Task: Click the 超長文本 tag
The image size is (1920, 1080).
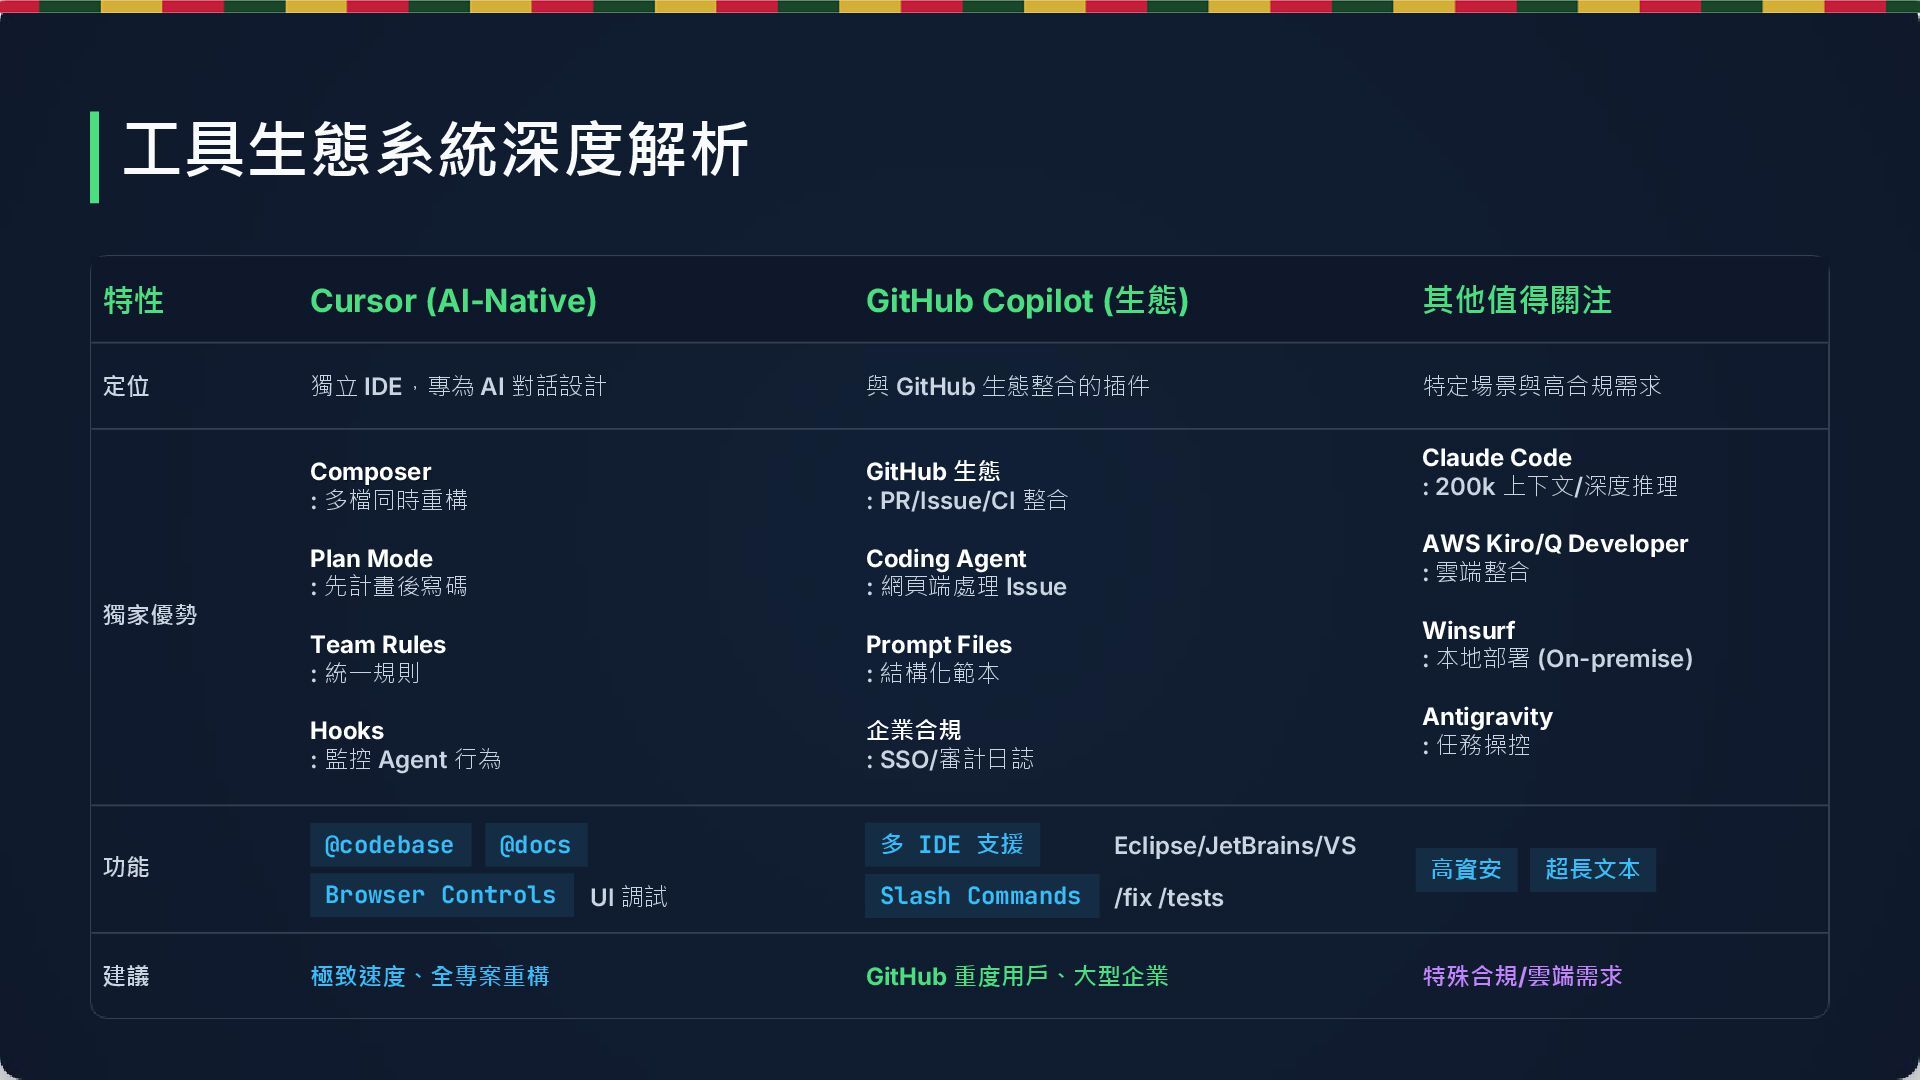Action: pyautogui.click(x=1592, y=869)
